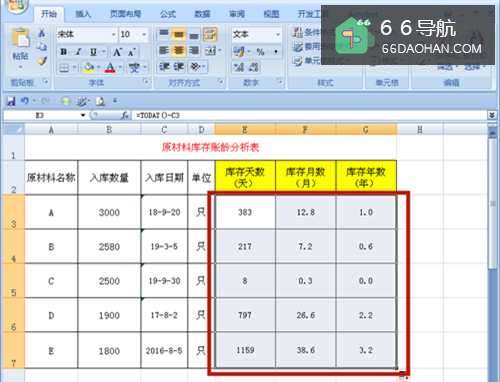
Task: Click the Percent style icon
Action: 260,51
